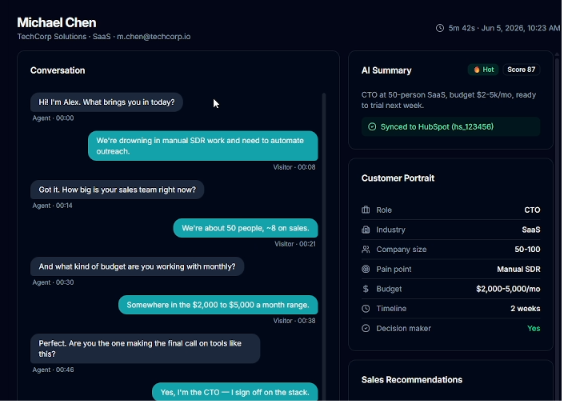Click the Pain point value Manual SDR
Image resolution: width=562 pixels, height=401 pixels.
pyautogui.click(x=518, y=269)
